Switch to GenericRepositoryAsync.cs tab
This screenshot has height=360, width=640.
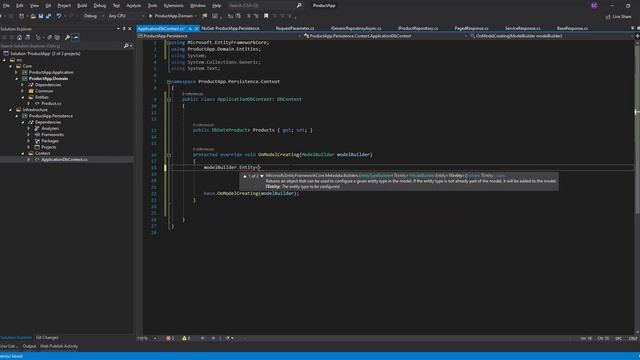[356, 29]
